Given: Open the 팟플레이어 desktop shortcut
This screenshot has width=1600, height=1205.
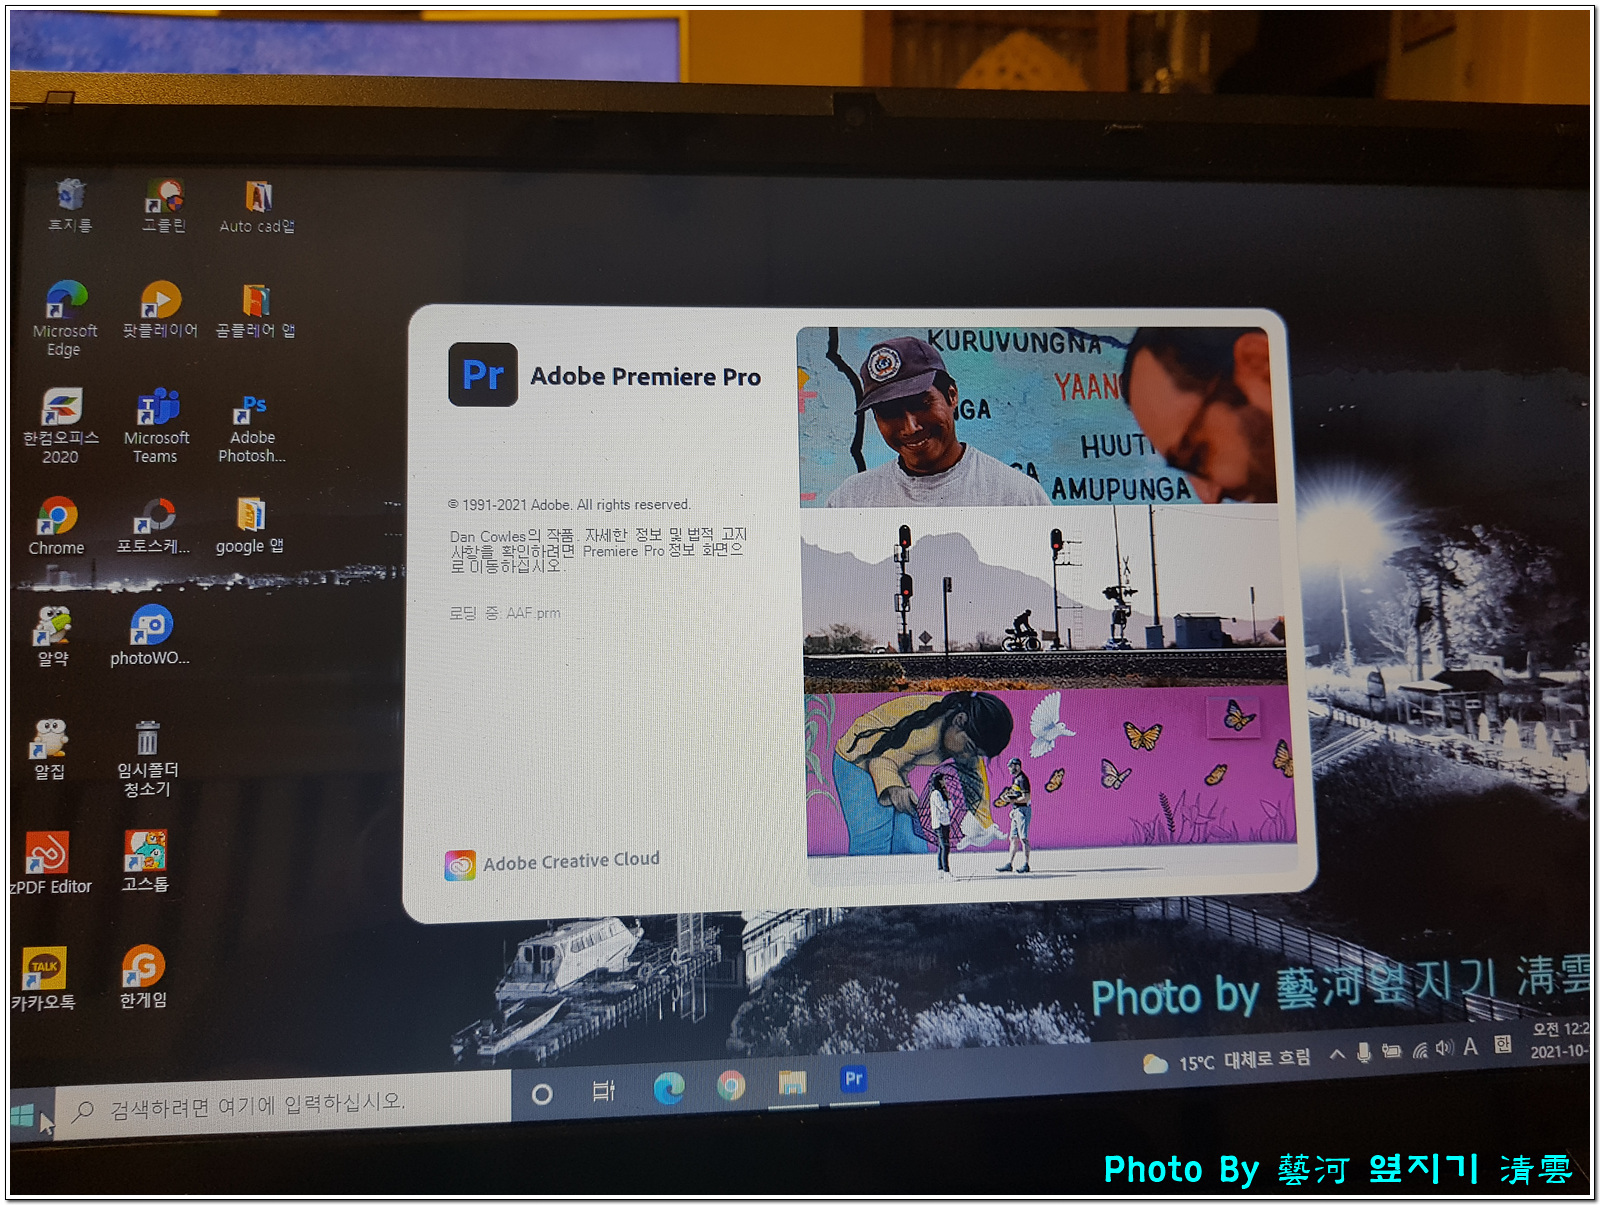Looking at the screenshot, I should point(160,310).
